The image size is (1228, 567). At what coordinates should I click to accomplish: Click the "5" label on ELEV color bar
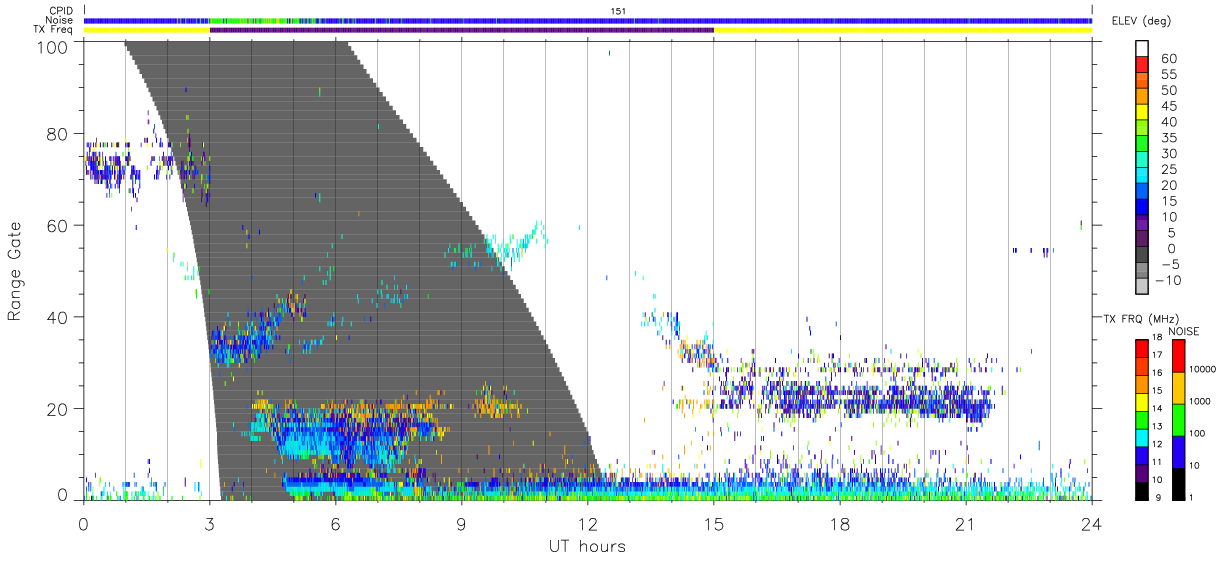1171,233
